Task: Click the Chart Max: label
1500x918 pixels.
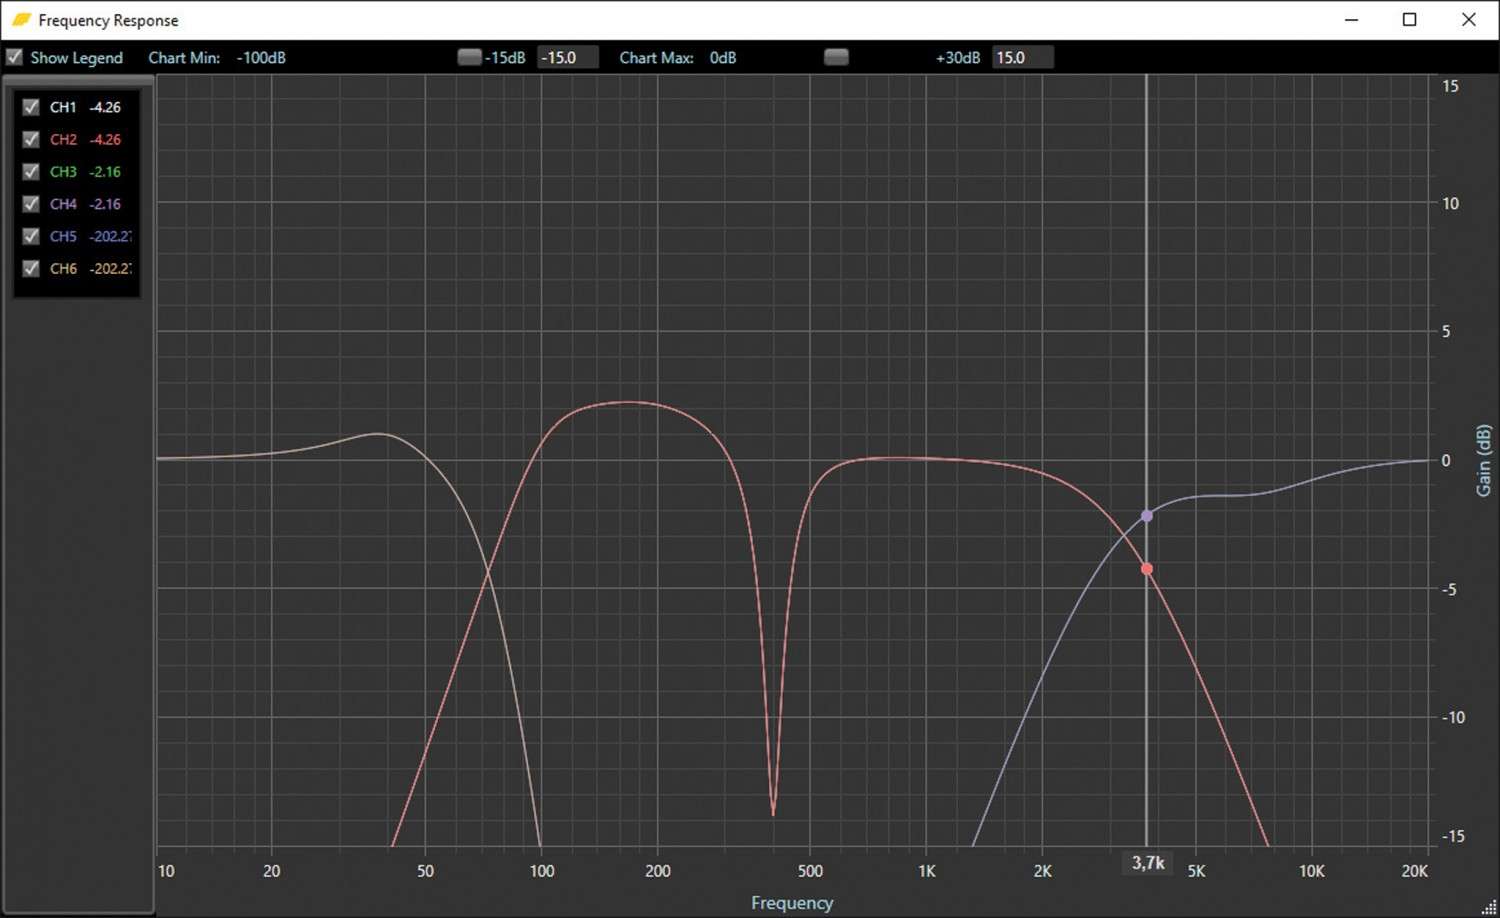Action: 656,57
